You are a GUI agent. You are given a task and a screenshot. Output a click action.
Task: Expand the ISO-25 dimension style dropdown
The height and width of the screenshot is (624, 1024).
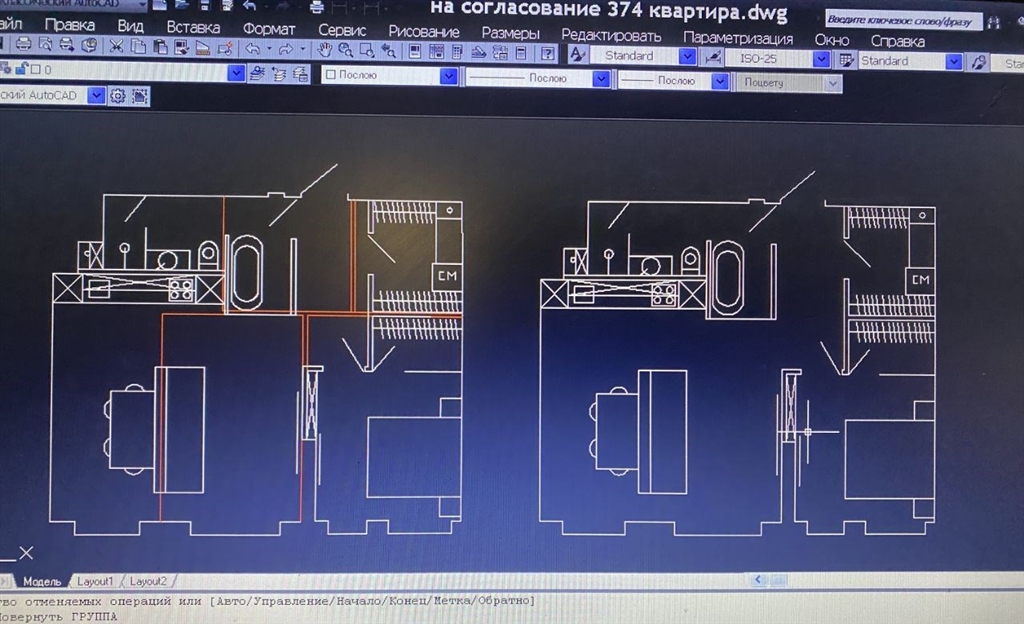coord(821,59)
